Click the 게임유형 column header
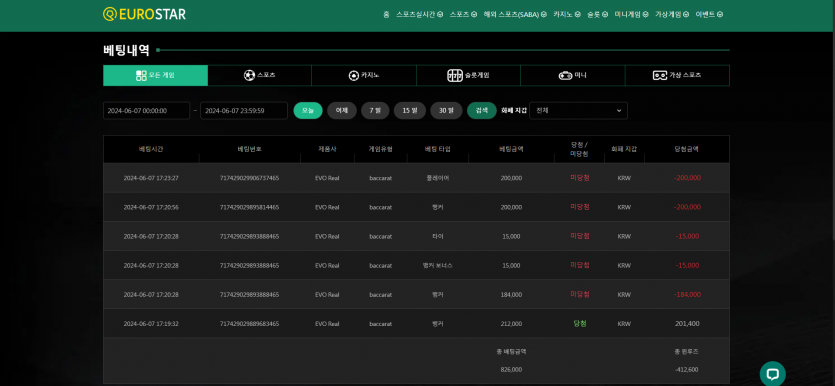 (x=380, y=149)
